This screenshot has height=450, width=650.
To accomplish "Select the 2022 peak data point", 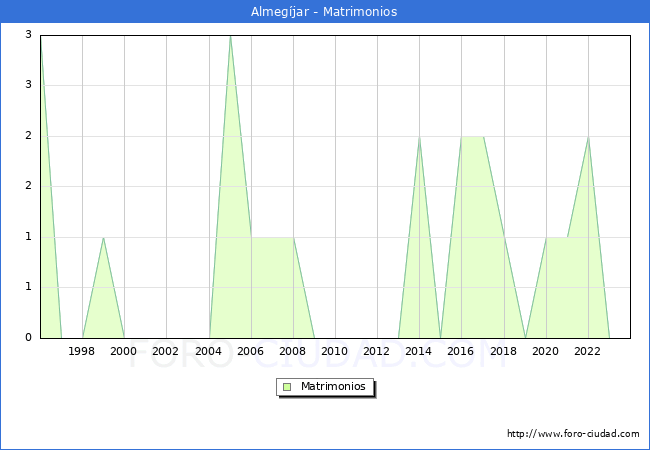I will click(588, 137).
